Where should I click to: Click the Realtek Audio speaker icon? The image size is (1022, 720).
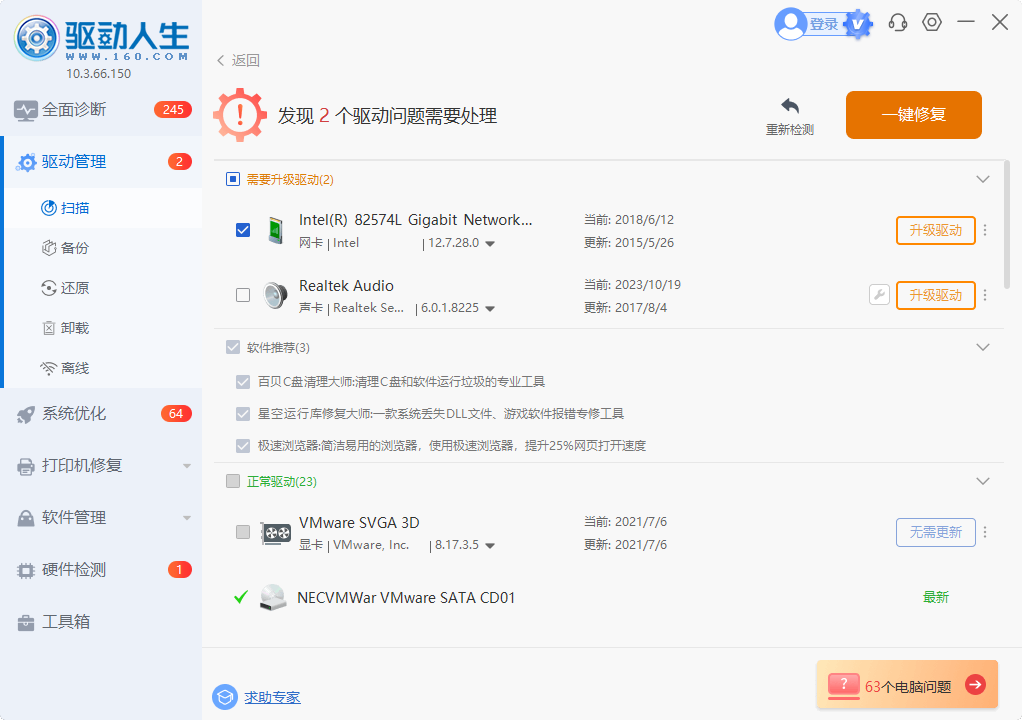pyautogui.click(x=275, y=296)
